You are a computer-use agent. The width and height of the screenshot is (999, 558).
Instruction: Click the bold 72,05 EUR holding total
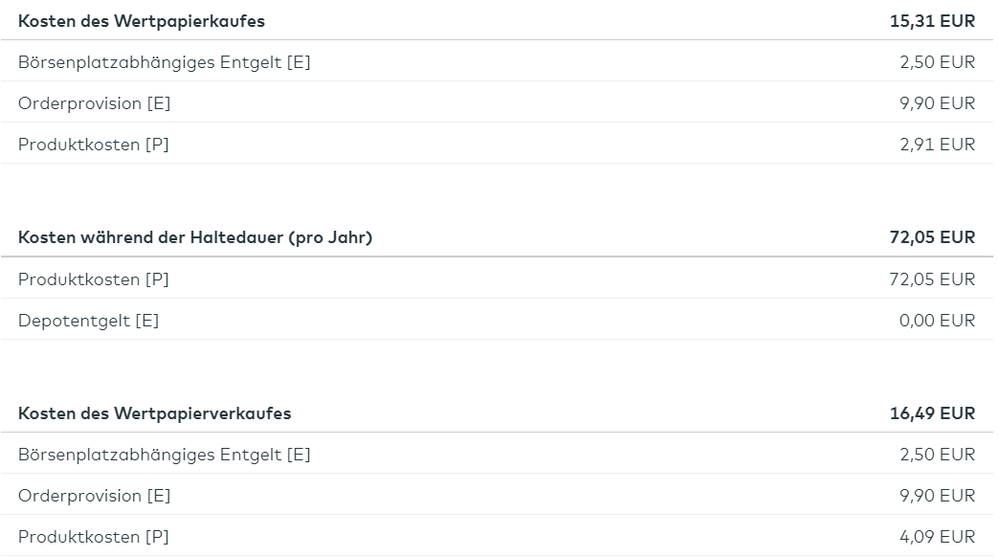point(932,238)
